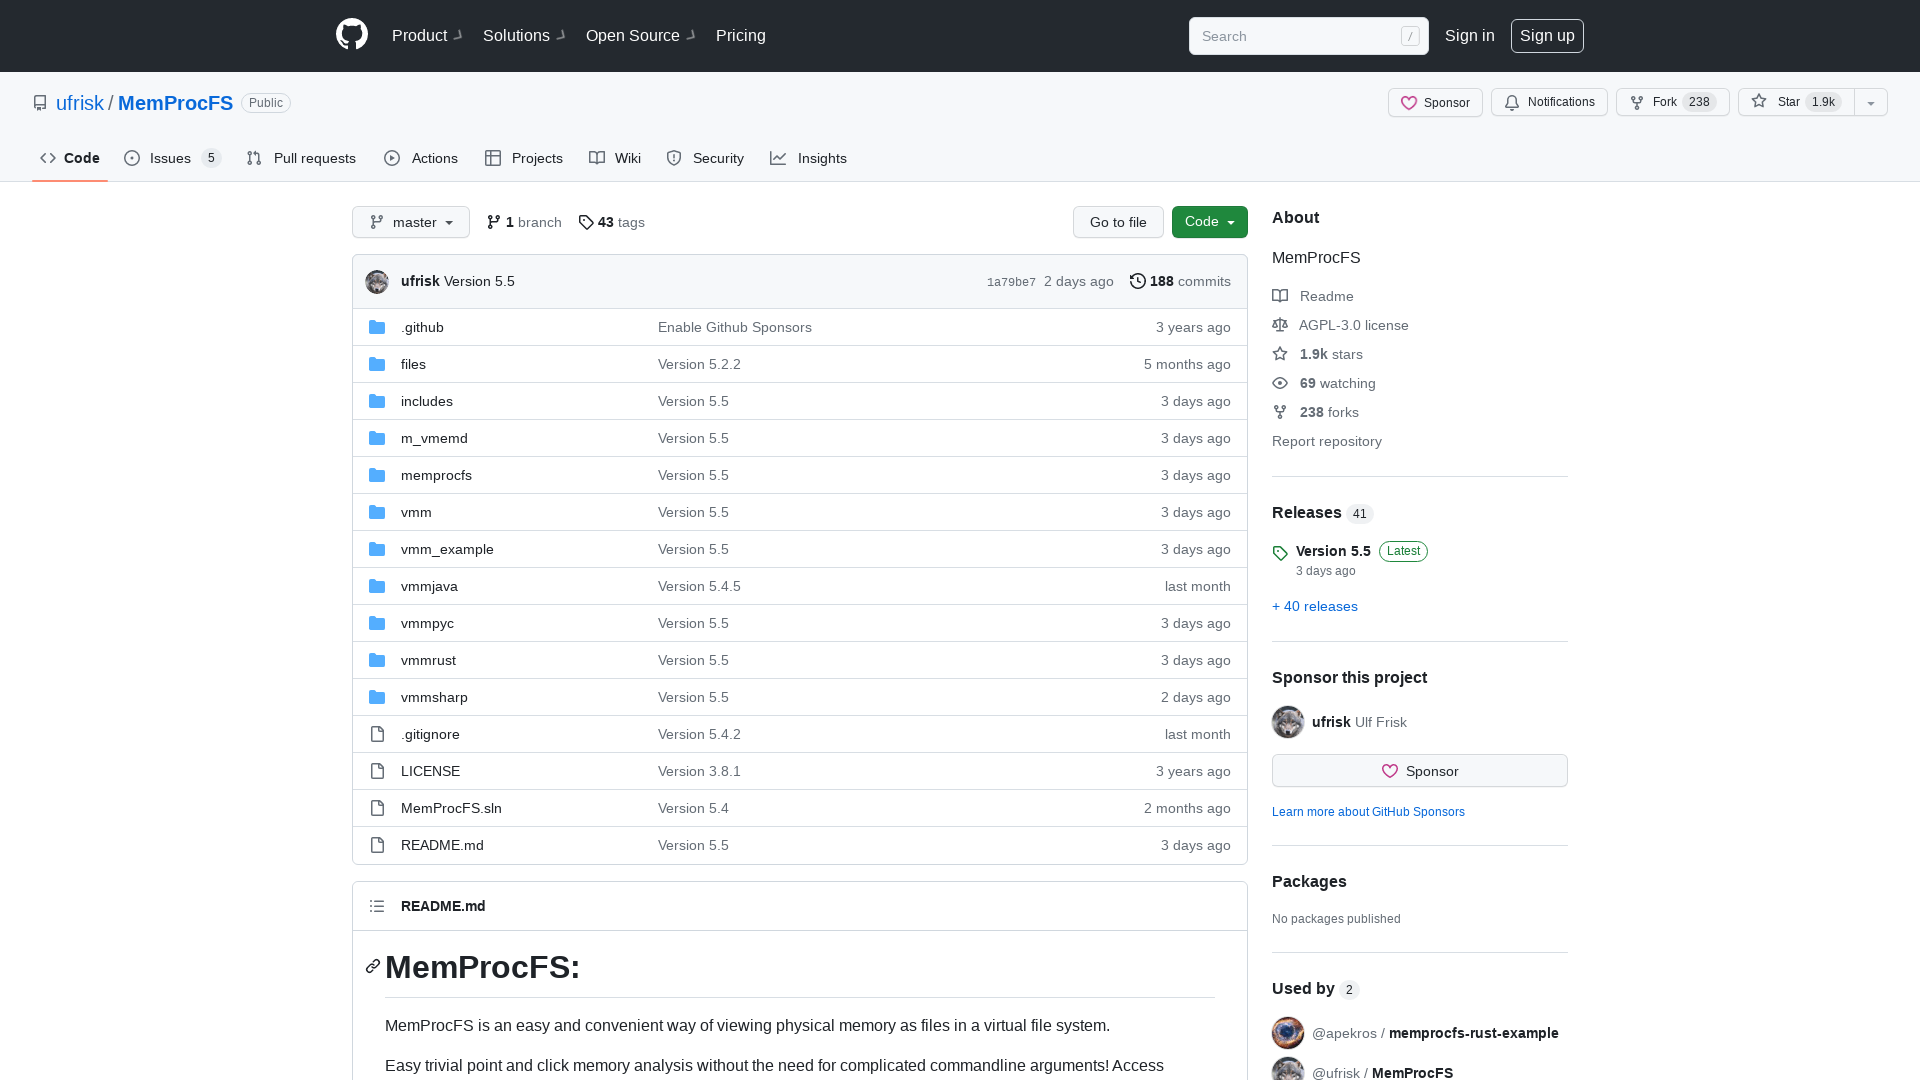Click the GitHub logo icon
Image resolution: width=1920 pixels, height=1080 pixels.
click(x=352, y=35)
